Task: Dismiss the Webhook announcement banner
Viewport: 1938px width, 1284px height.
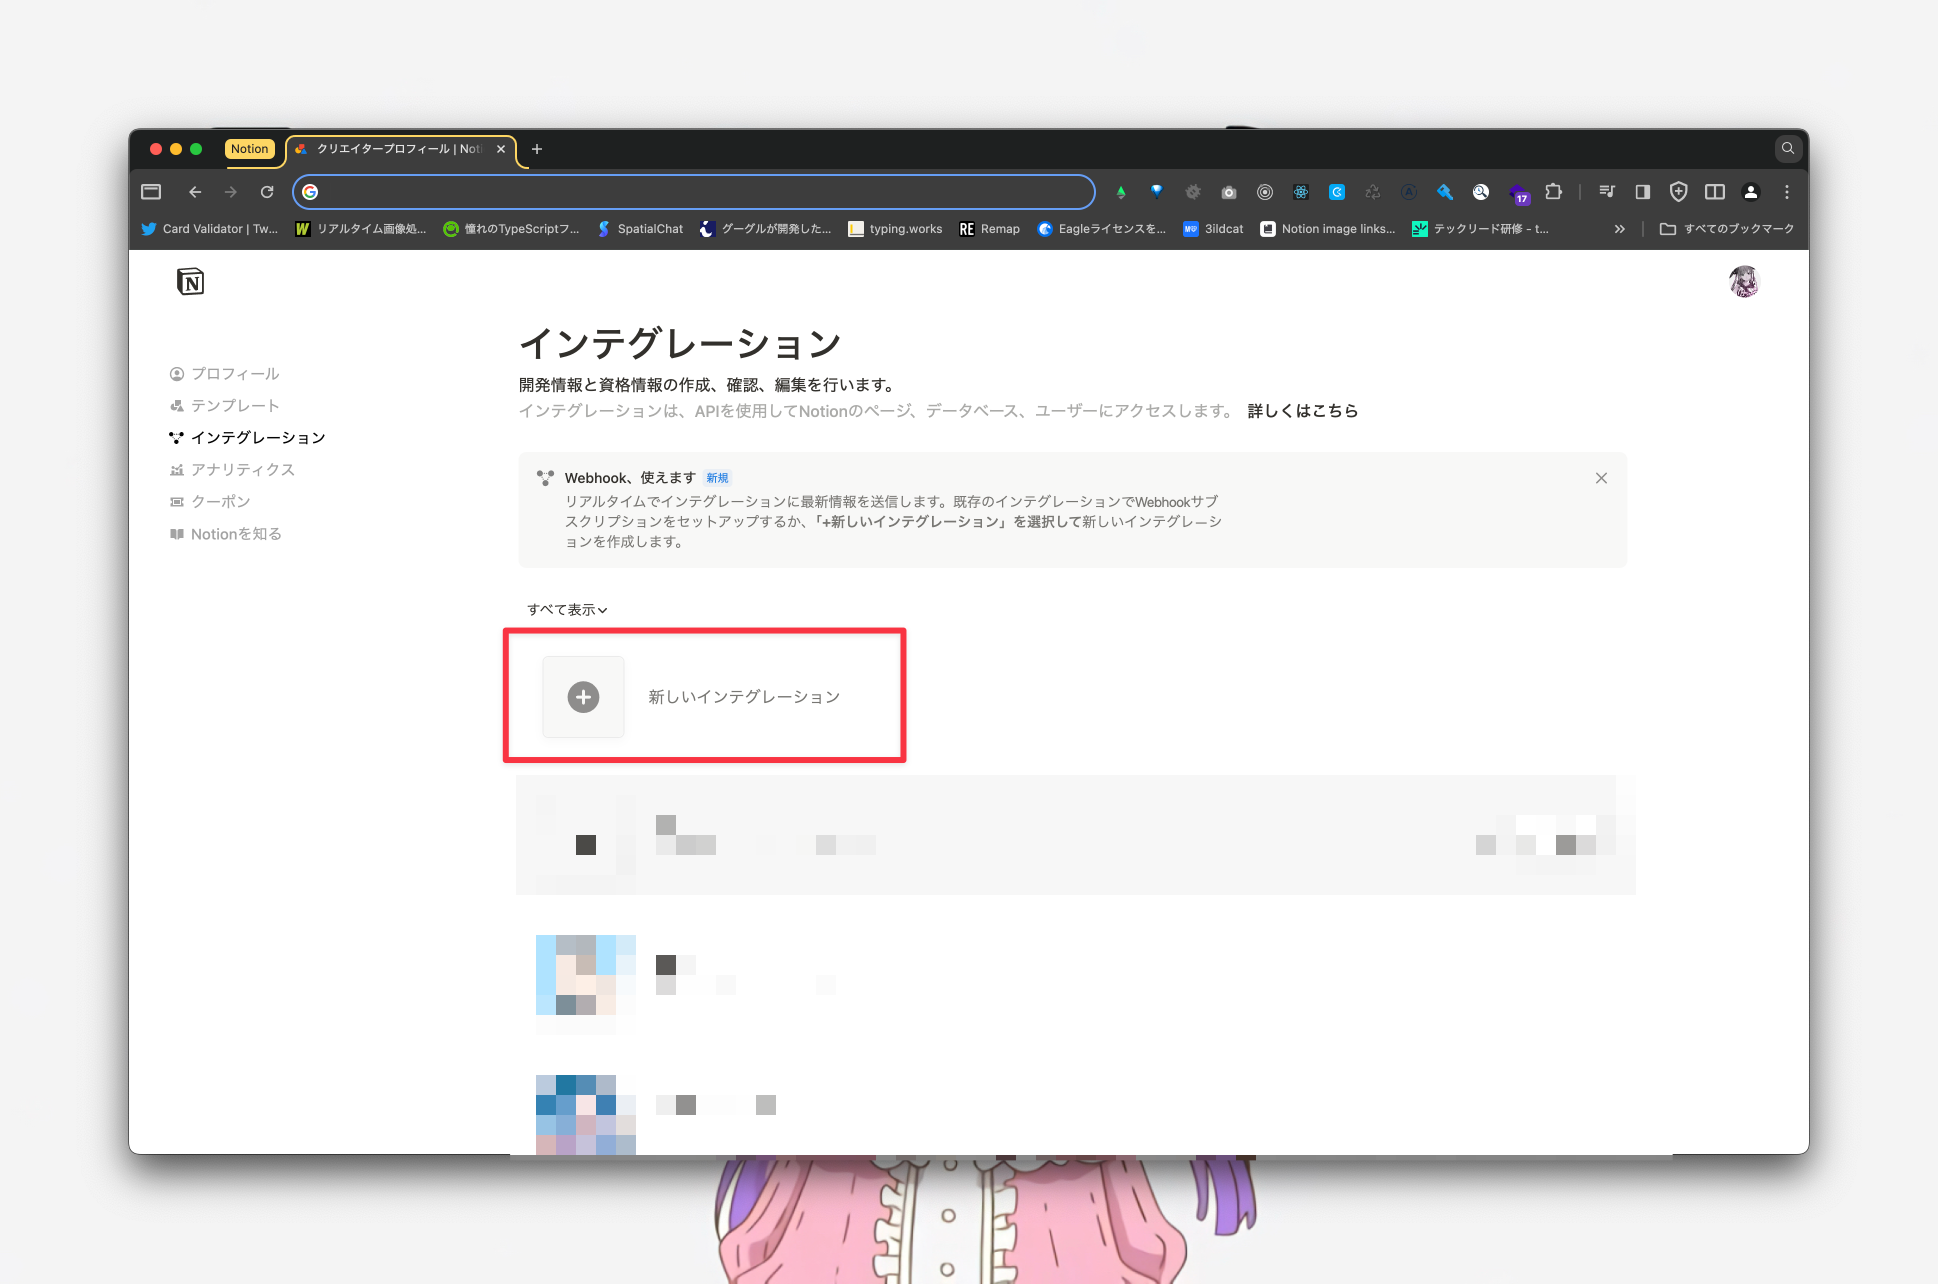Action: tap(1601, 478)
